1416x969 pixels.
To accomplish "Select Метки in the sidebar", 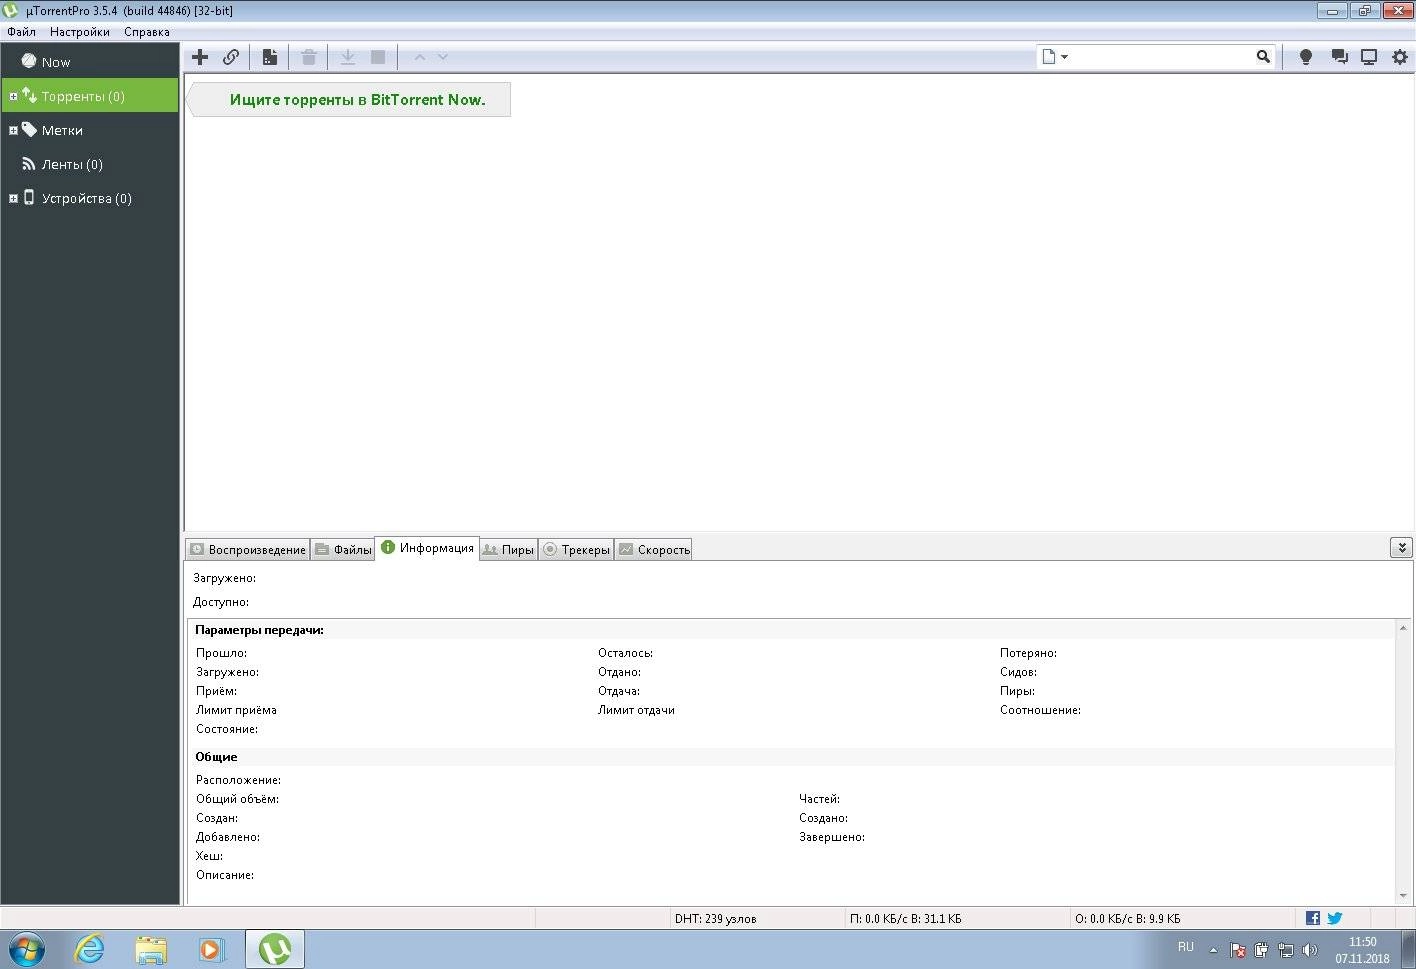I will click(x=90, y=130).
